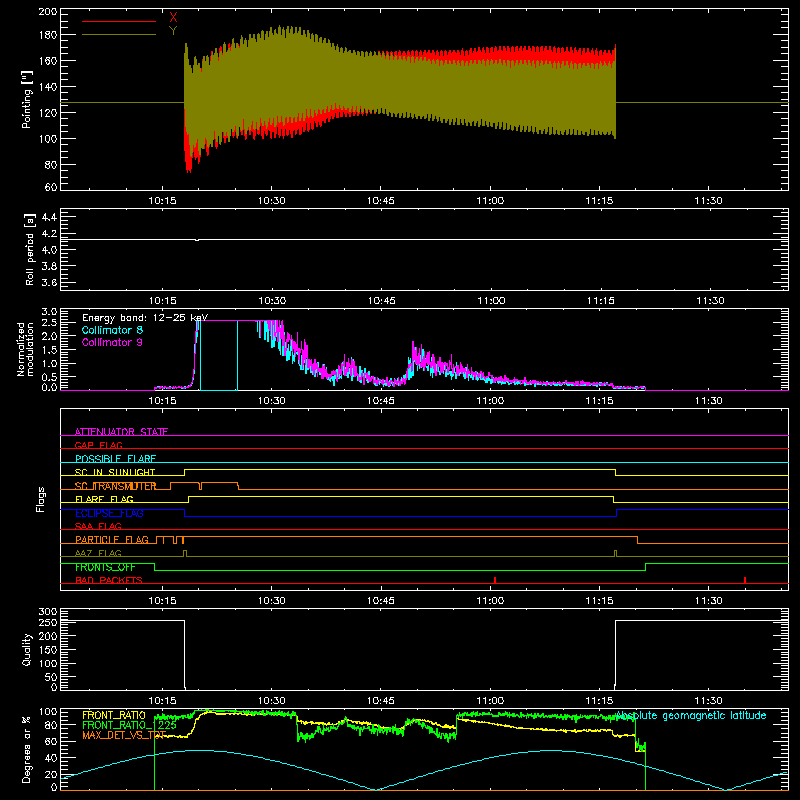This screenshot has width=800, height=800.
Task: Click the "Flags" vertical axis title
Action: pos(40,499)
